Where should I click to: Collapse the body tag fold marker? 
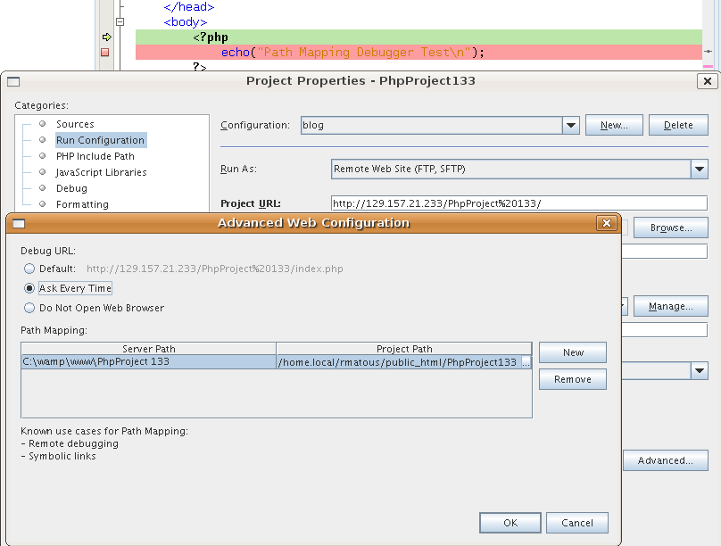pos(120,22)
